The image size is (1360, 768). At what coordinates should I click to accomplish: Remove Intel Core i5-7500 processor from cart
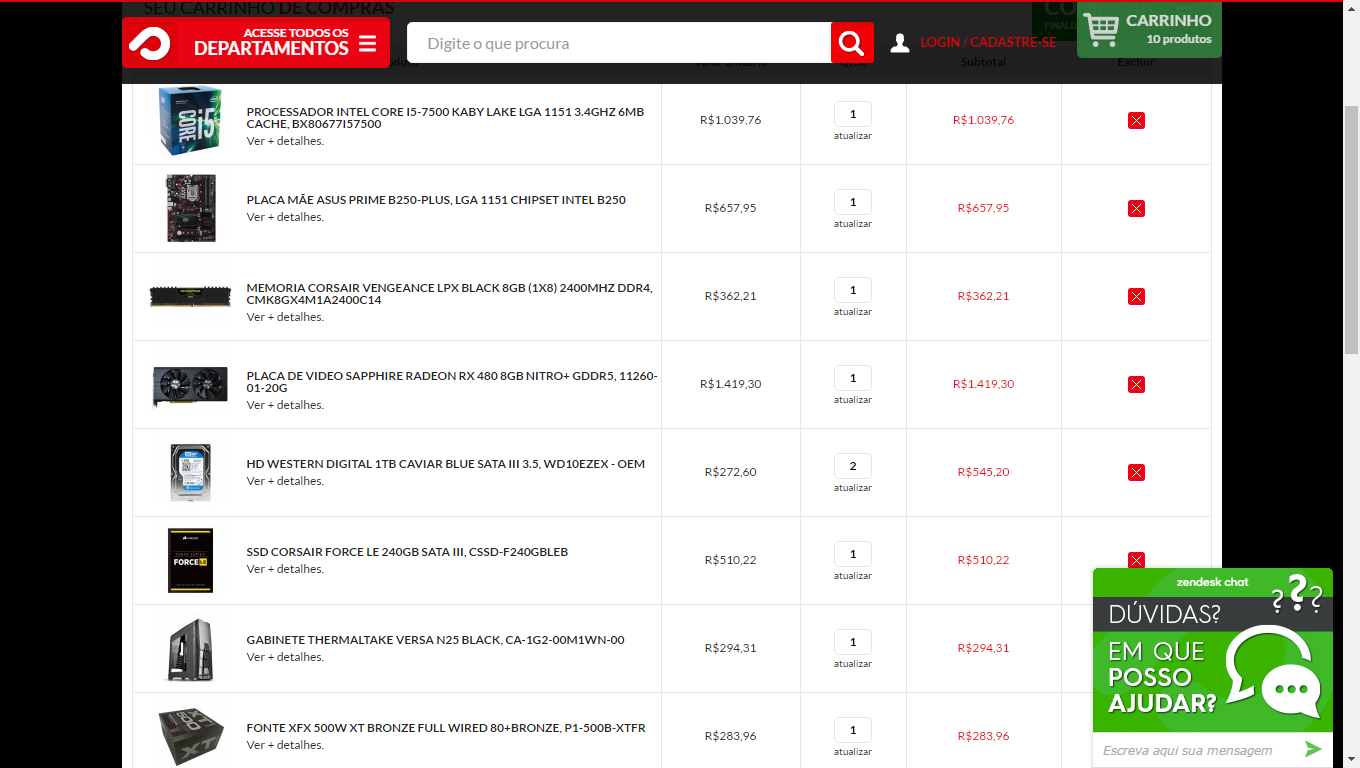click(x=1136, y=120)
